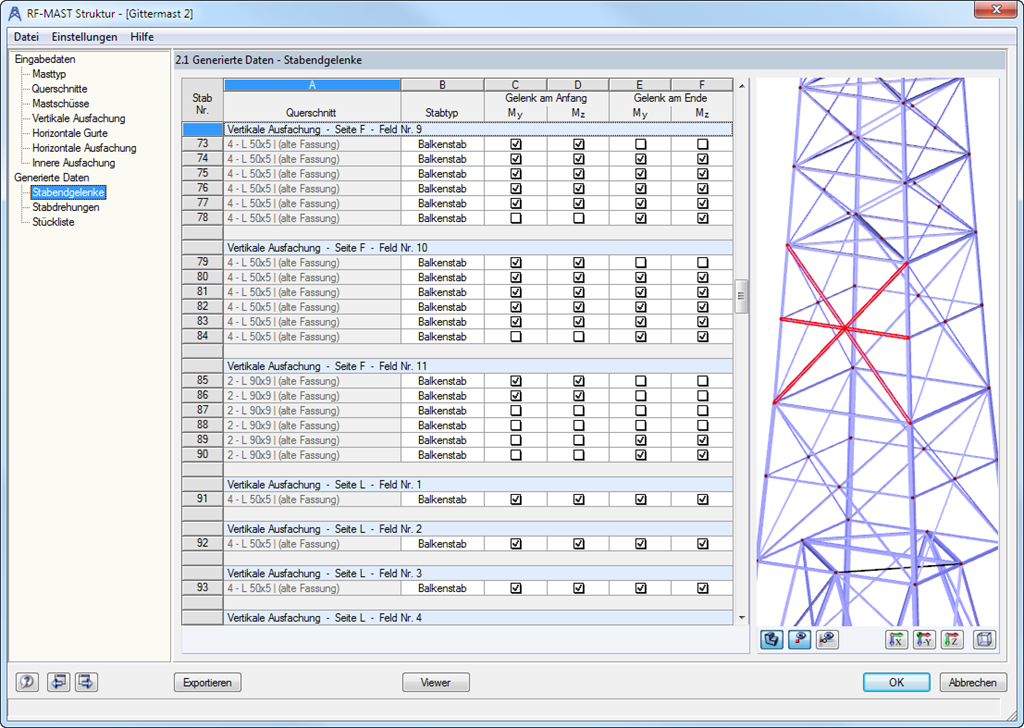
Task: Set view in X direction
Action: (x=897, y=640)
